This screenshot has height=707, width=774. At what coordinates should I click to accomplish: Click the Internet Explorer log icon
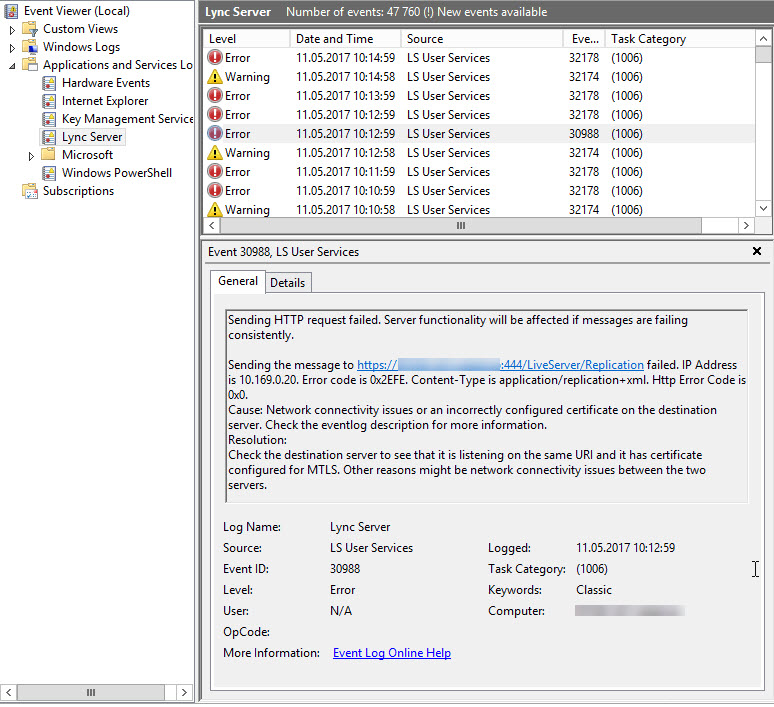tap(49, 101)
